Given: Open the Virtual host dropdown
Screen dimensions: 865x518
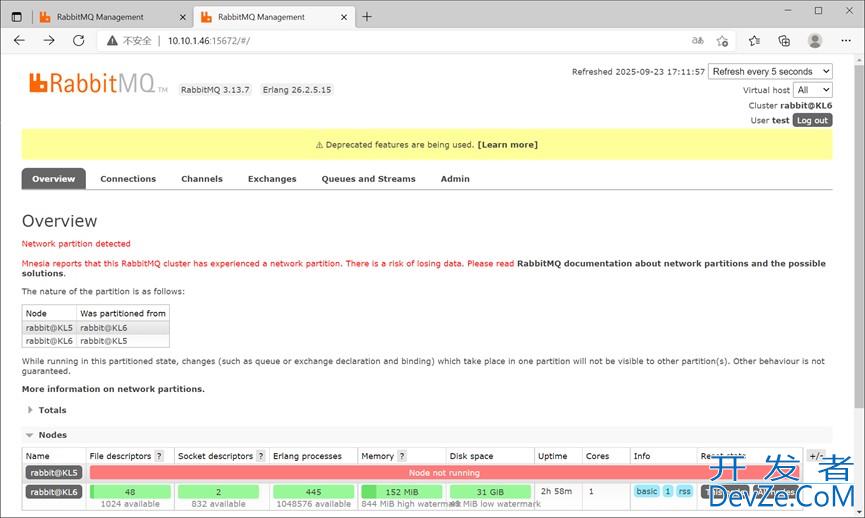Looking at the screenshot, I should click(x=812, y=90).
